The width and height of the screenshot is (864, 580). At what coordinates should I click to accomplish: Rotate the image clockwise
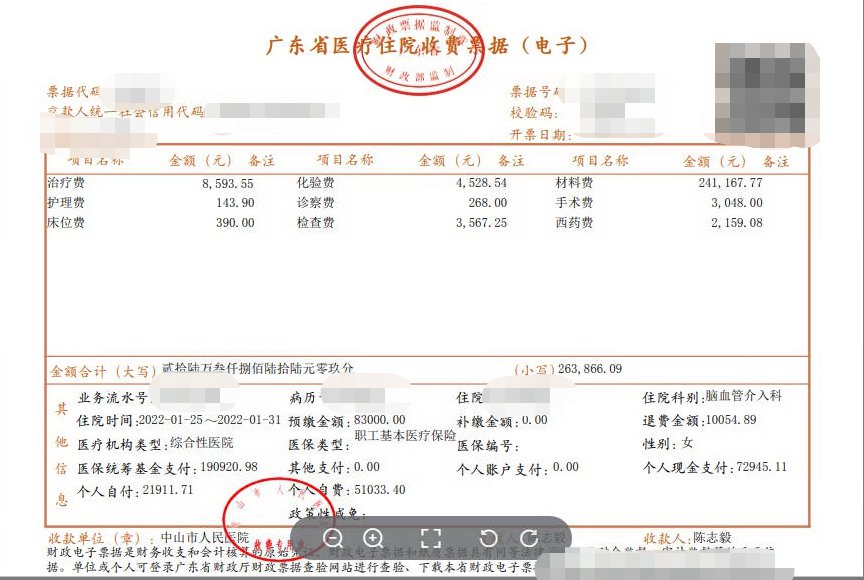tap(529, 538)
